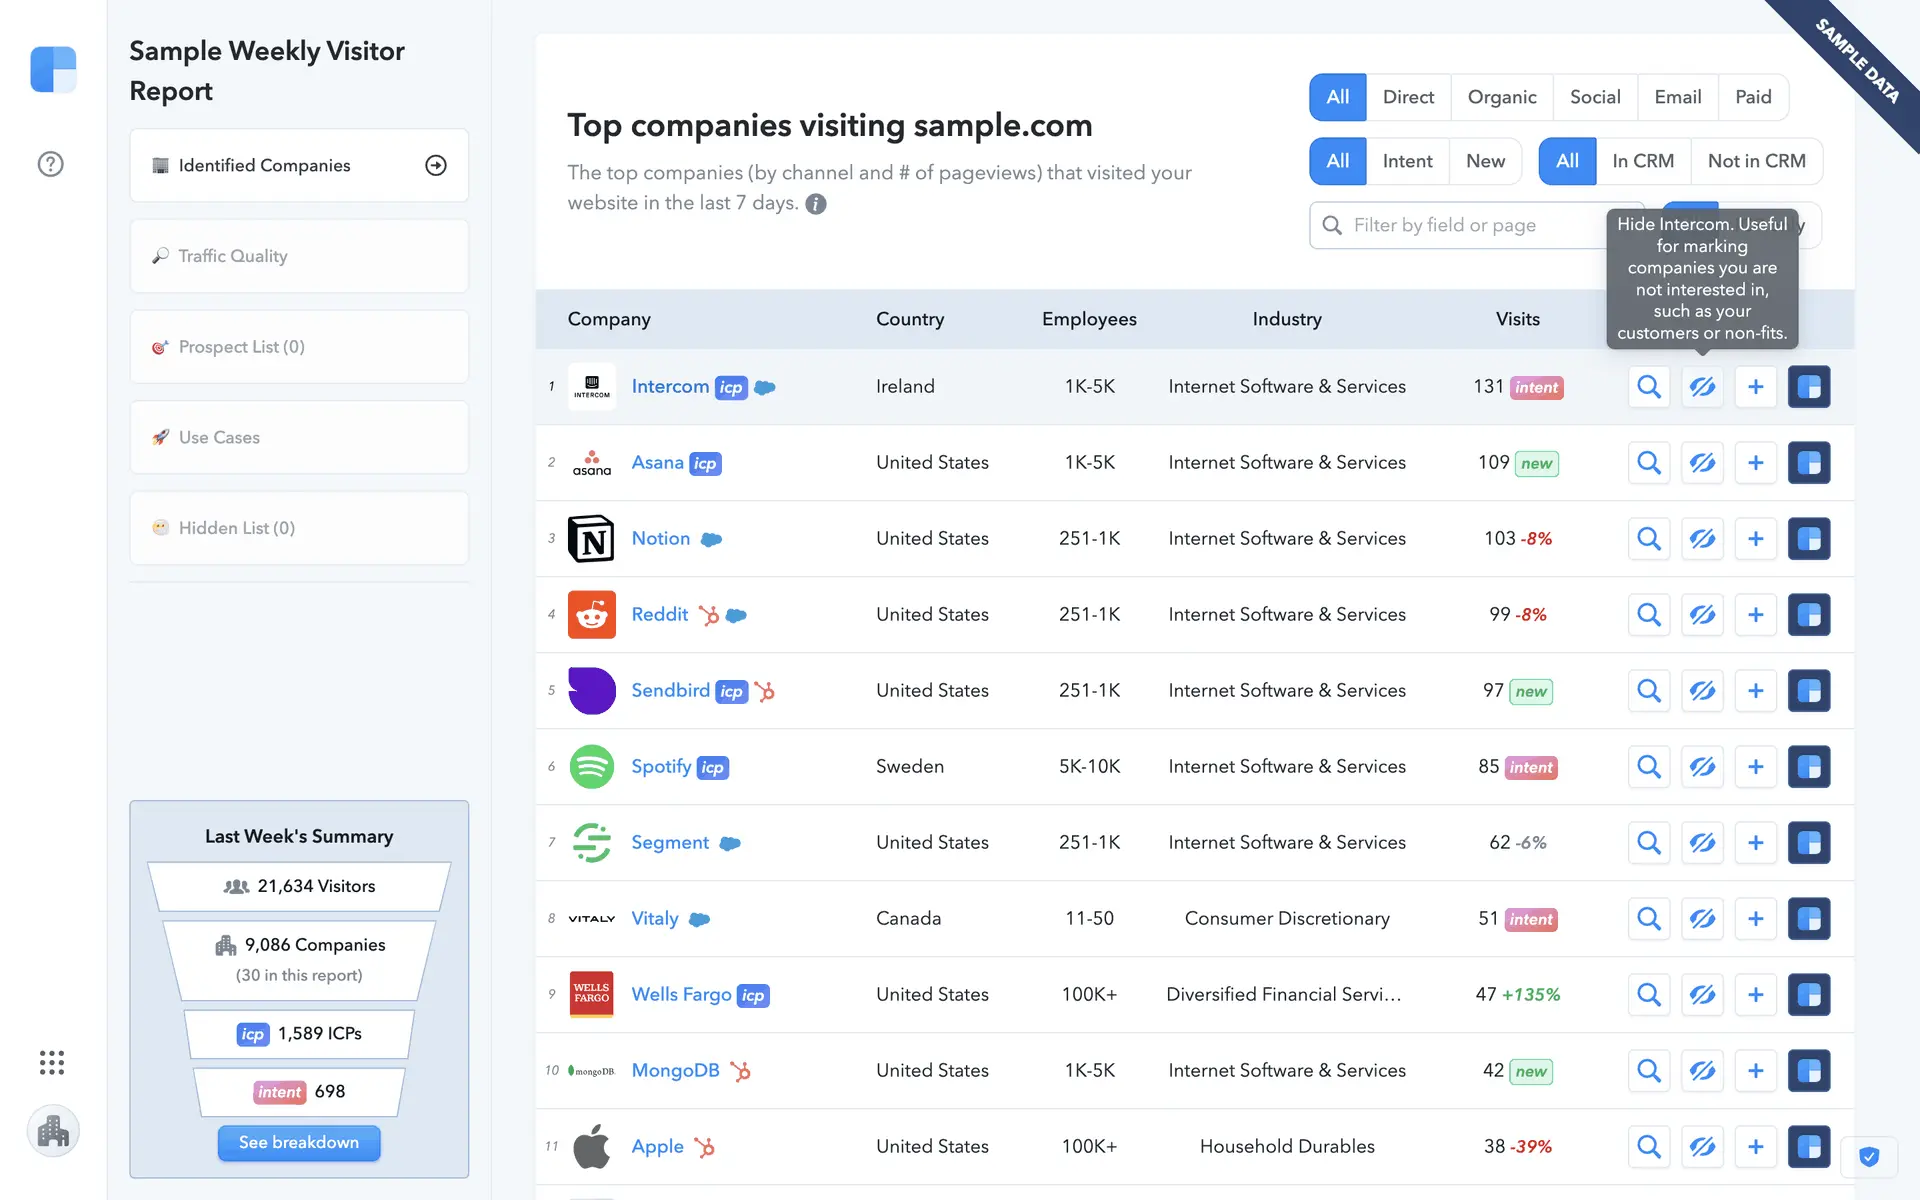Hide Reddit using the eye-slash icon
This screenshot has width=1920, height=1200.
1702,615
